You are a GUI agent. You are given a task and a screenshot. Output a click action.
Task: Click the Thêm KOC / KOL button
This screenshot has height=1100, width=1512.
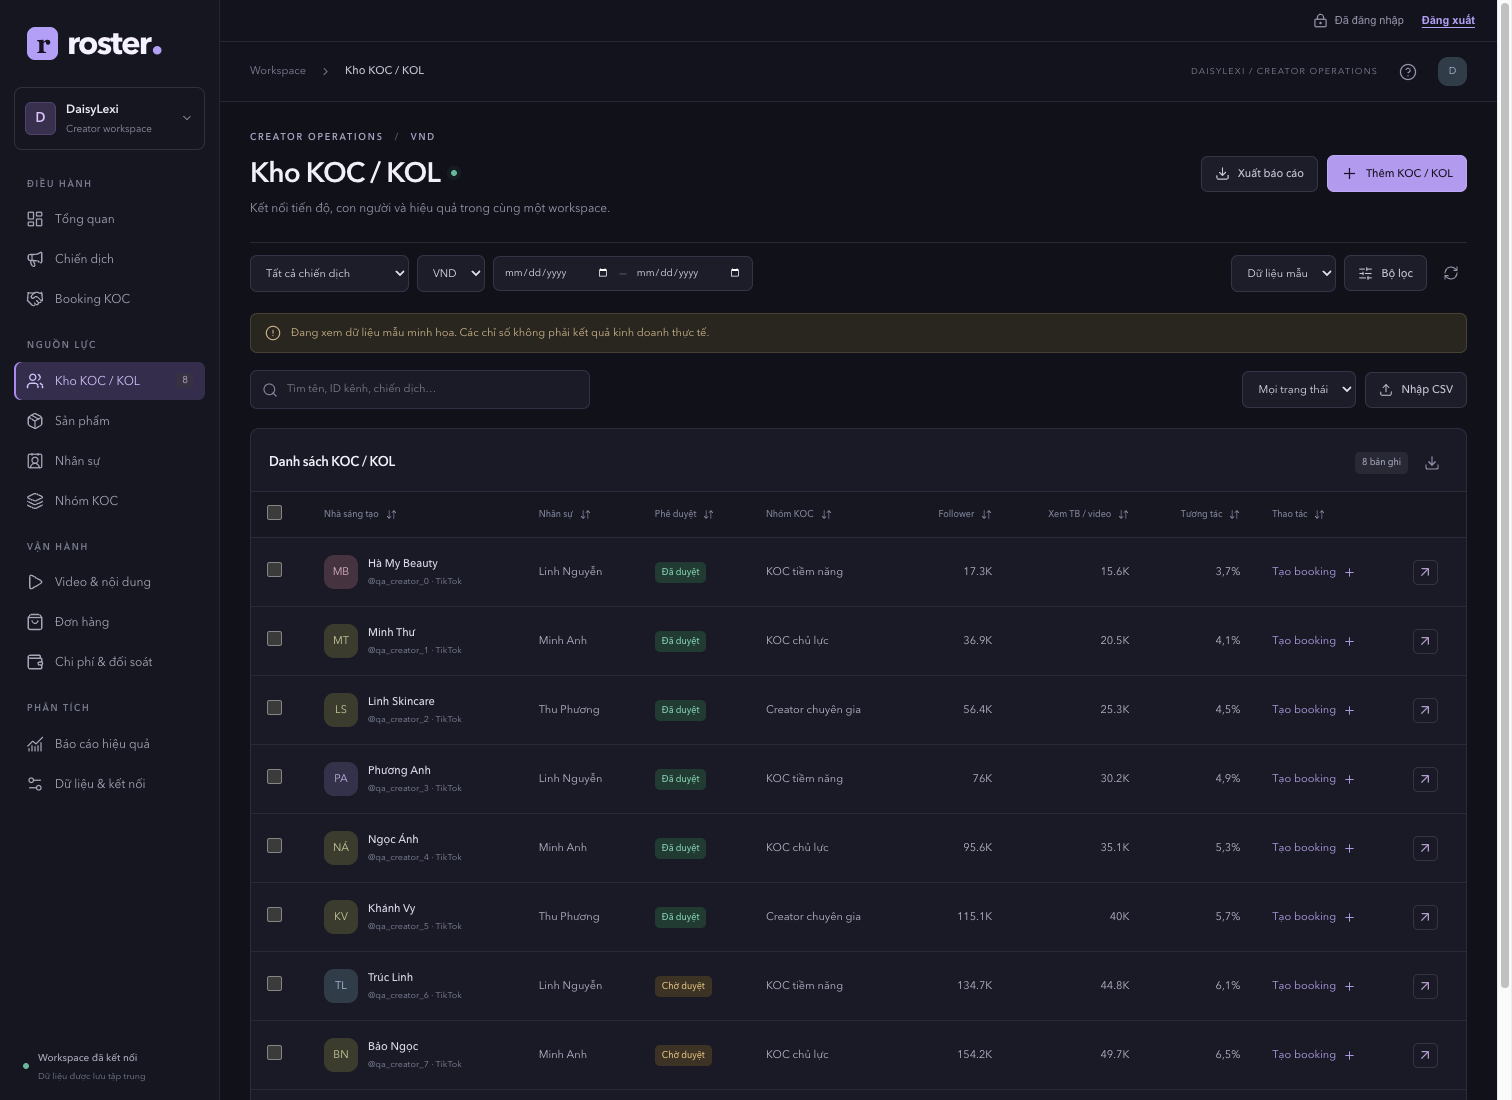click(x=1397, y=173)
